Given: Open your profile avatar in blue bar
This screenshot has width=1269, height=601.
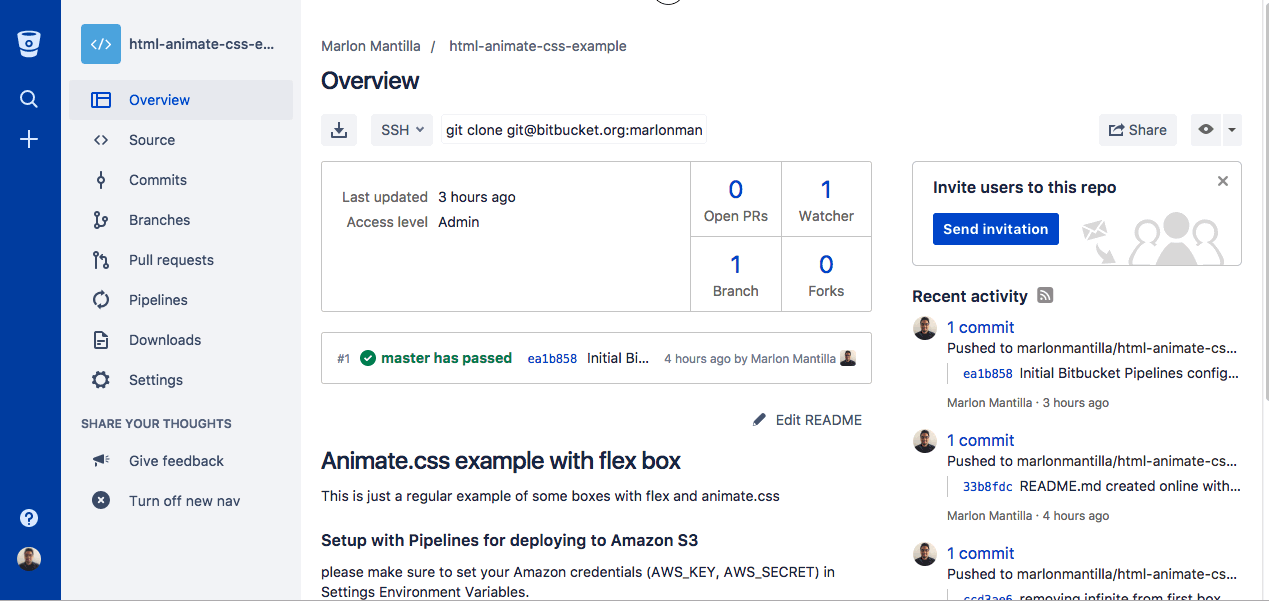Looking at the screenshot, I should [29, 559].
